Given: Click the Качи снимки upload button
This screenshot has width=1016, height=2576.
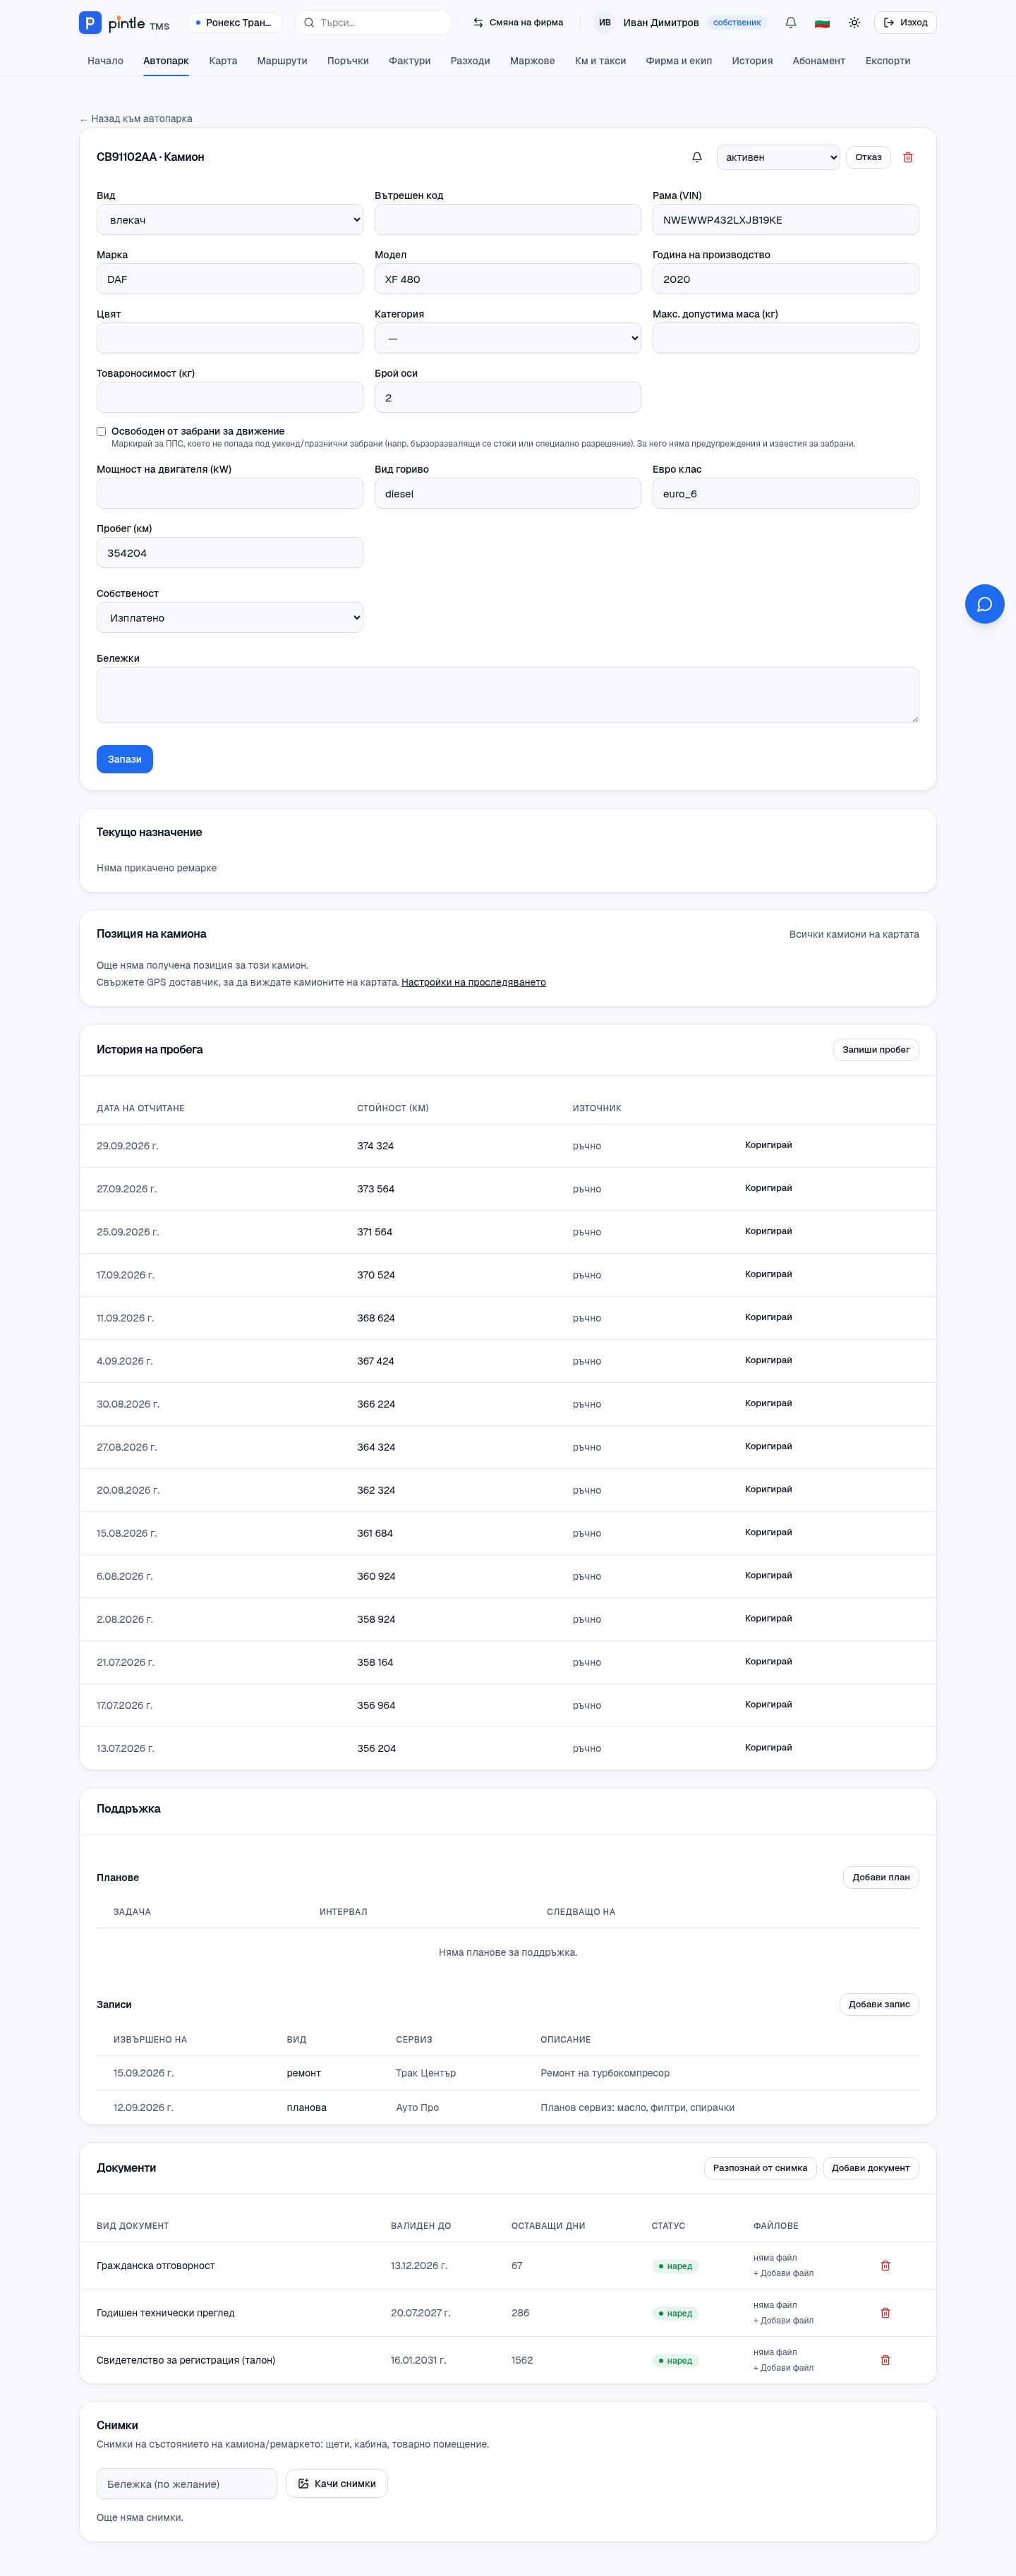Looking at the screenshot, I should click(x=337, y=2483).
